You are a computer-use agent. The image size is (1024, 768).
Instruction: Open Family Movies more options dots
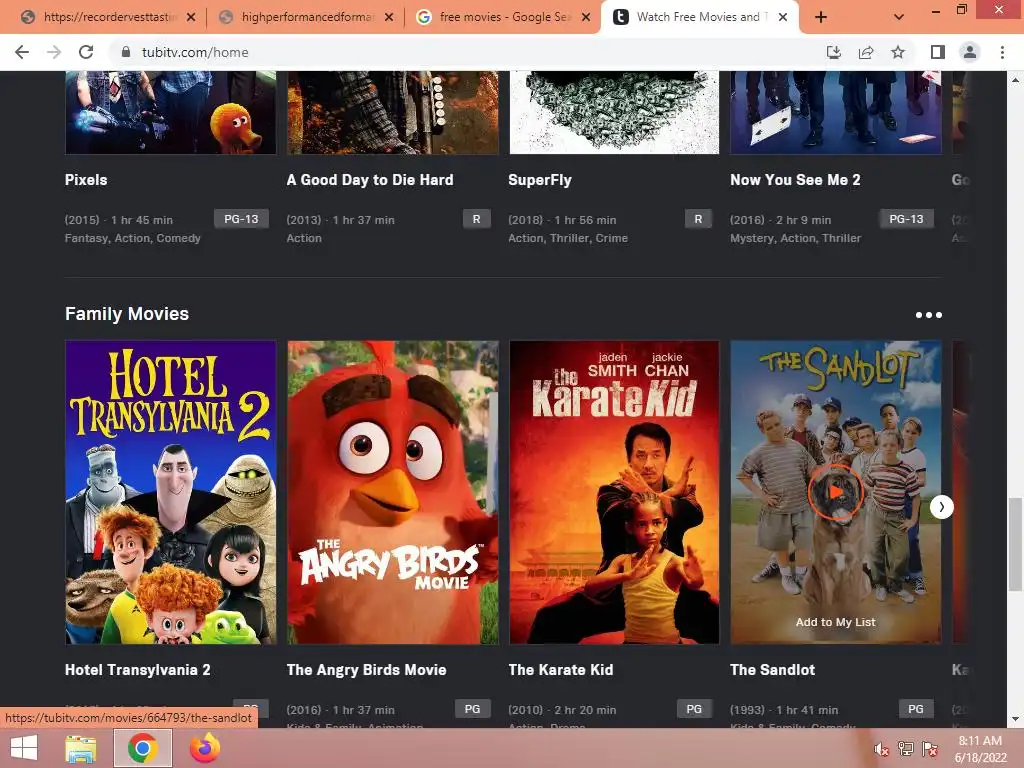(928, 315)
